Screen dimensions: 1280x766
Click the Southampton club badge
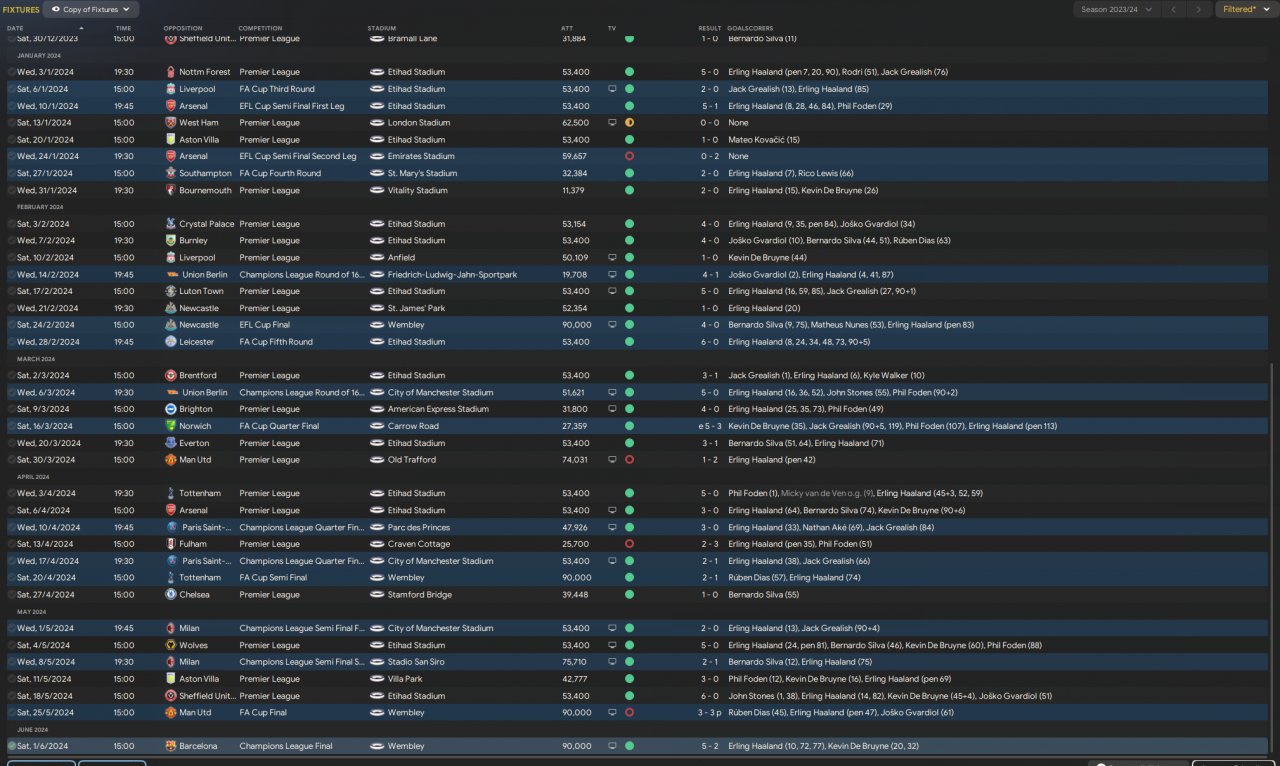[170, 173]
